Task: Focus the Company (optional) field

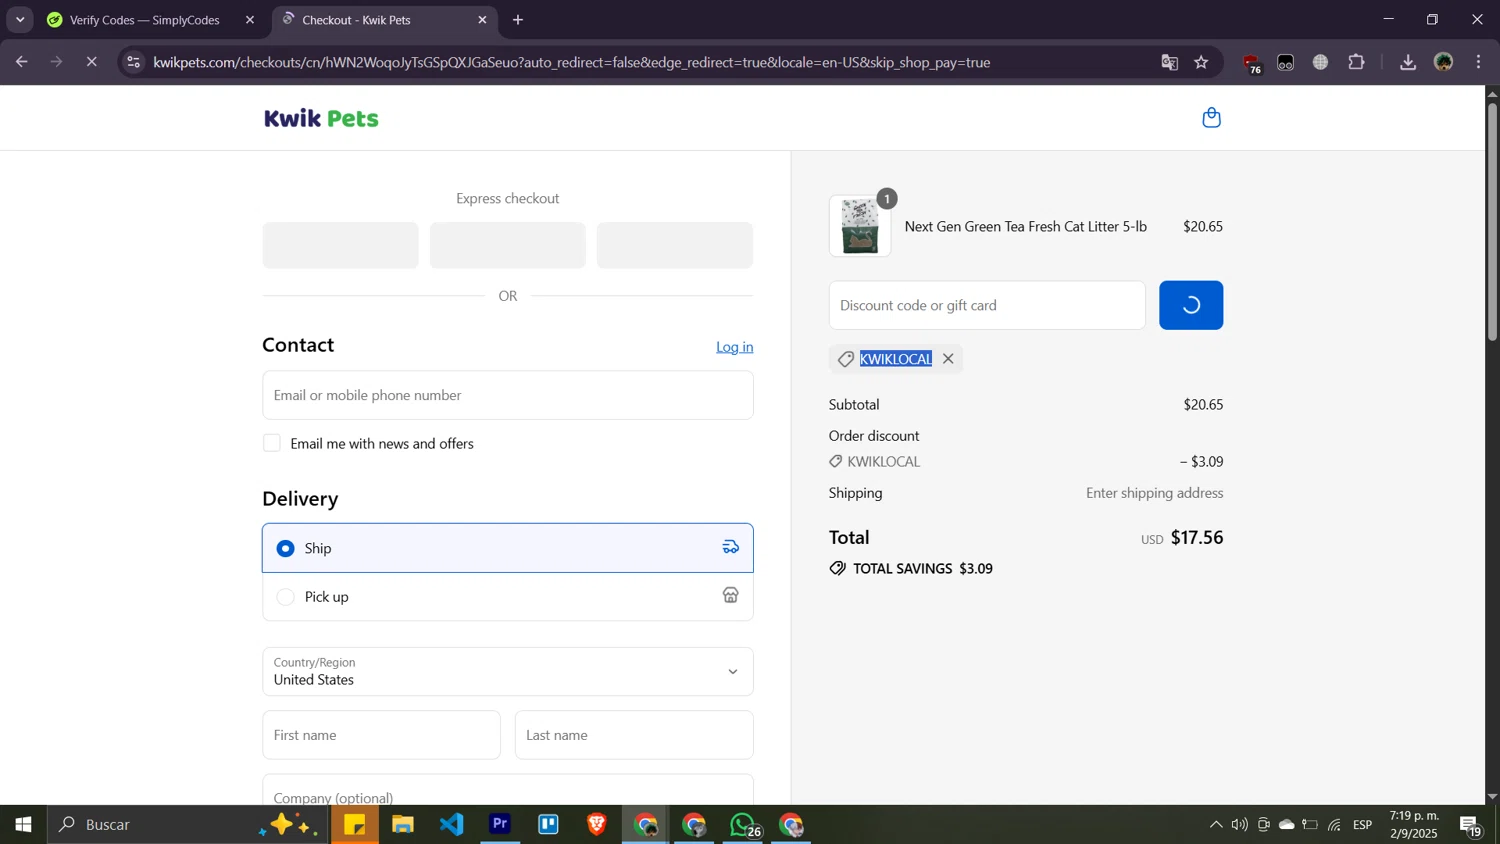Action: (507, 790)
